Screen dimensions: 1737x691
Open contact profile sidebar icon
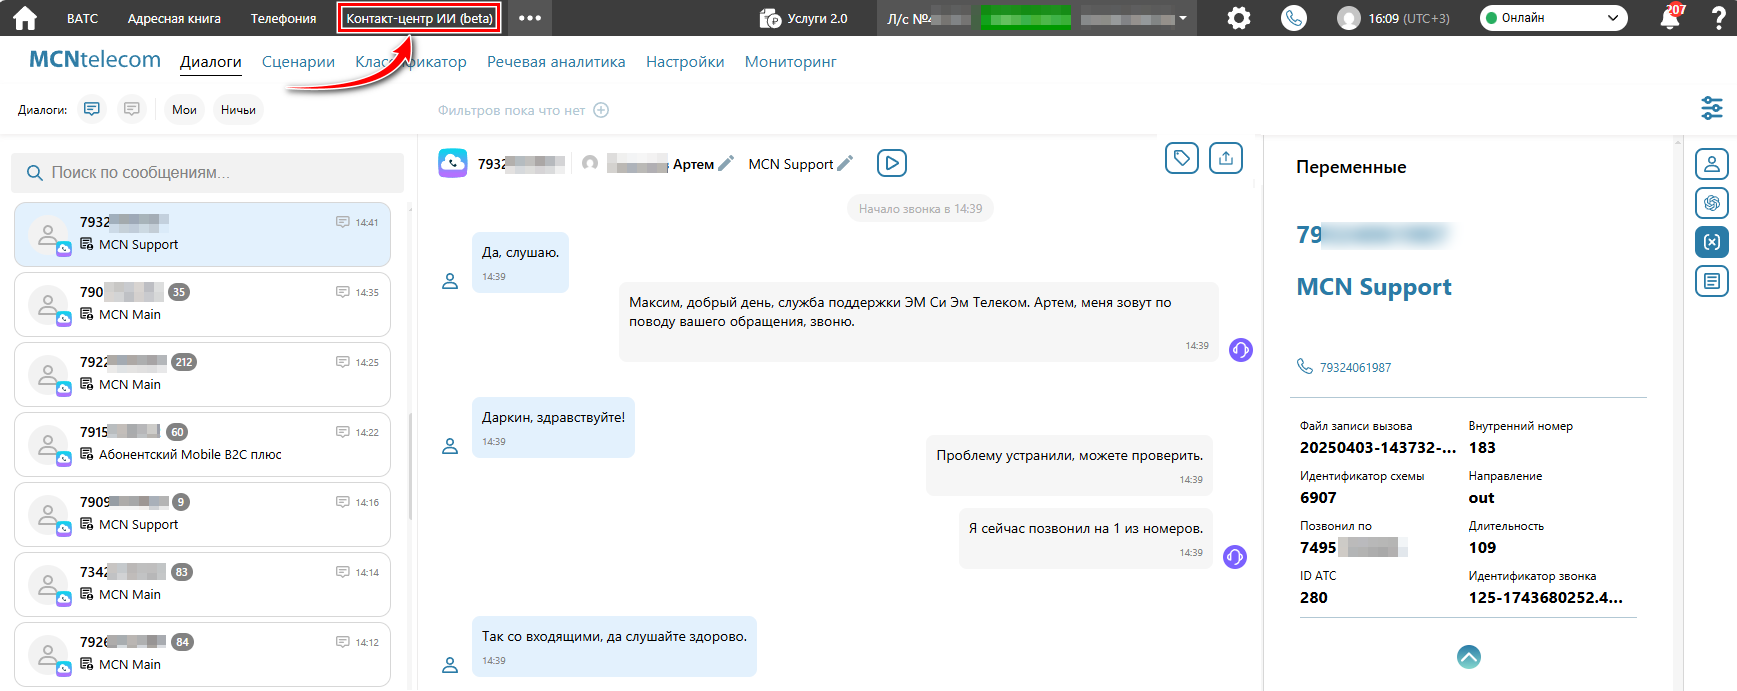[1712, 164]
